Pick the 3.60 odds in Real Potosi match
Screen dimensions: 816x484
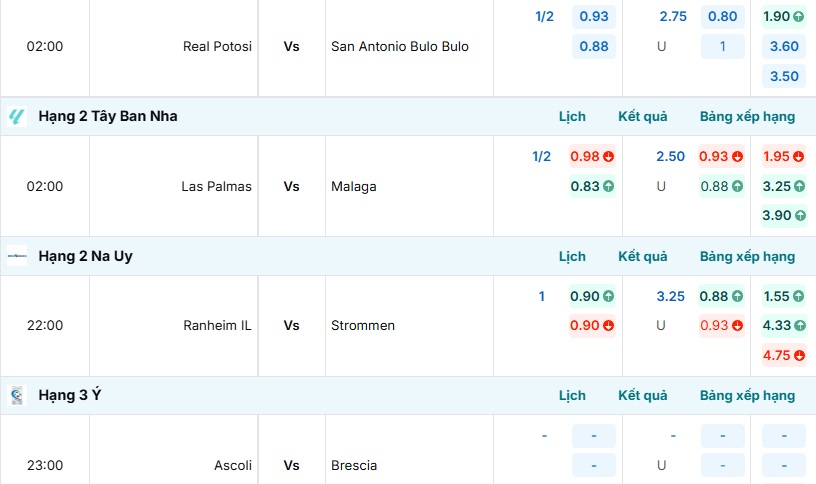pyautogui.click(x=784, y=46)
